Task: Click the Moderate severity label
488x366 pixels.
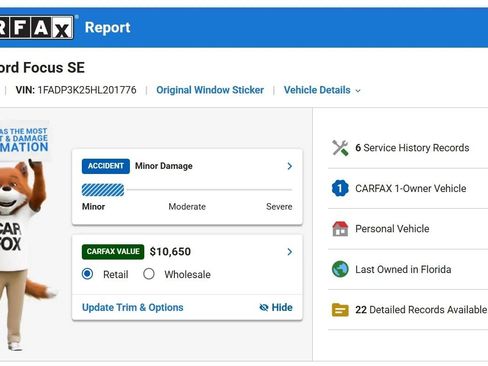Action: point(187,207)
